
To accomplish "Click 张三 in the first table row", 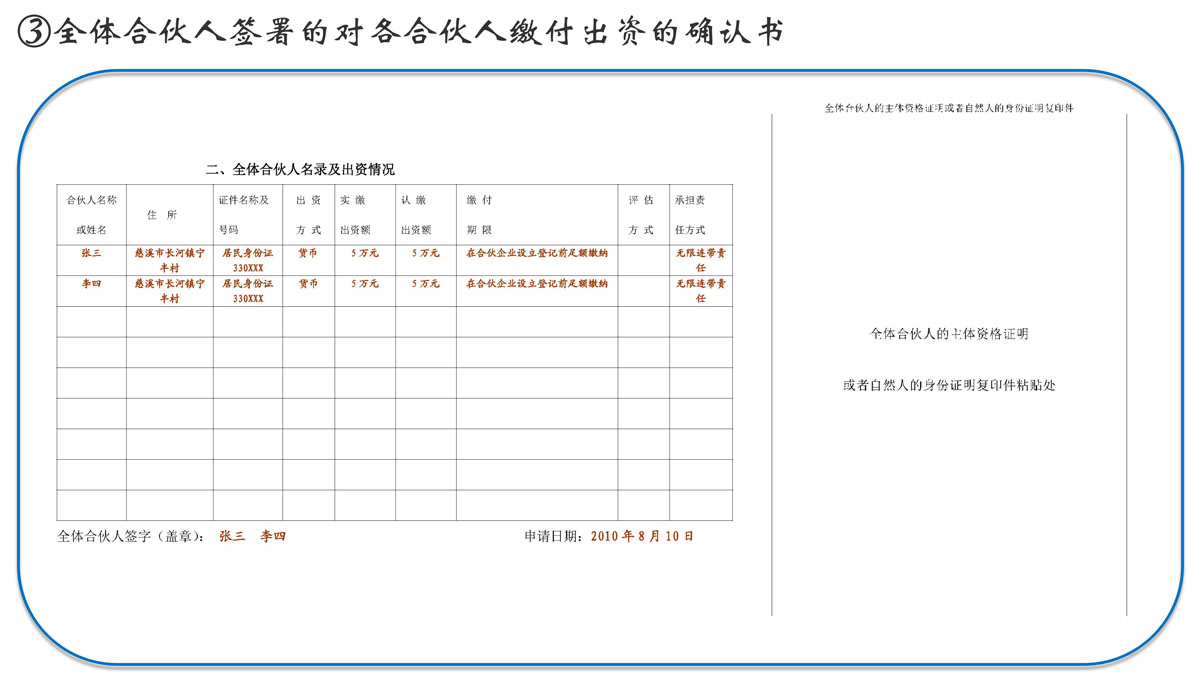I will [x=91, y=253].
